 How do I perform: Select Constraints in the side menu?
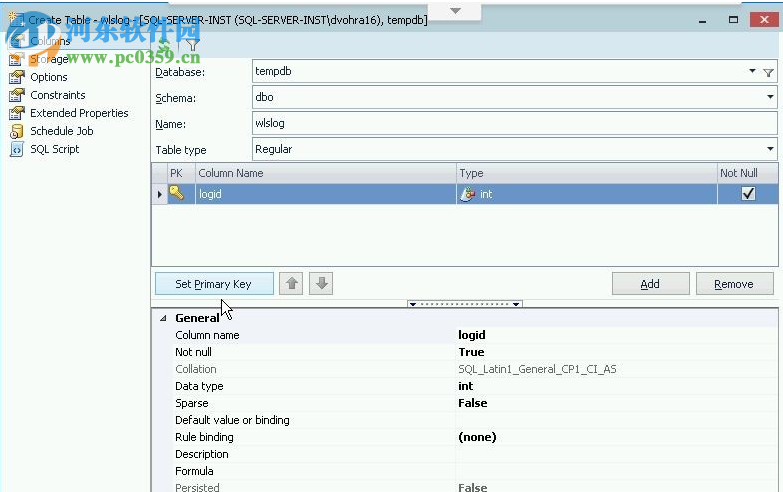[58, 95]
